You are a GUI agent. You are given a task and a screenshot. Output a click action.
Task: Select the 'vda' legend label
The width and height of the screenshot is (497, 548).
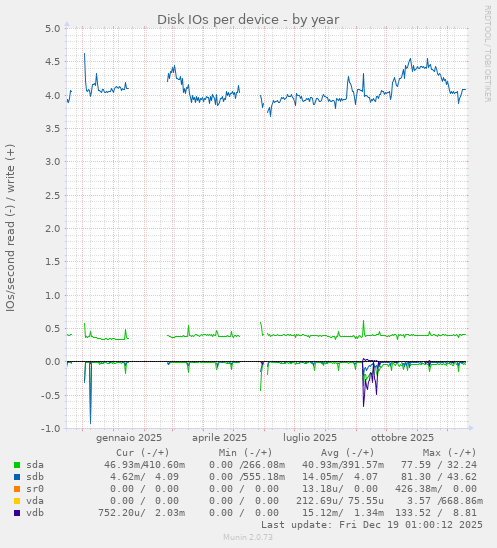click(35, 500)
